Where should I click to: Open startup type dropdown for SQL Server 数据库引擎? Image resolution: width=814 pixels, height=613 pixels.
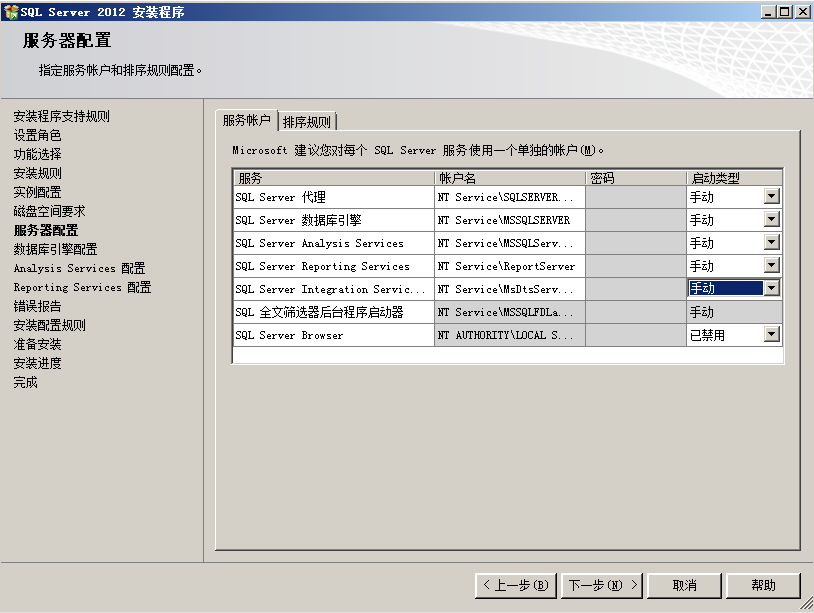771,219
